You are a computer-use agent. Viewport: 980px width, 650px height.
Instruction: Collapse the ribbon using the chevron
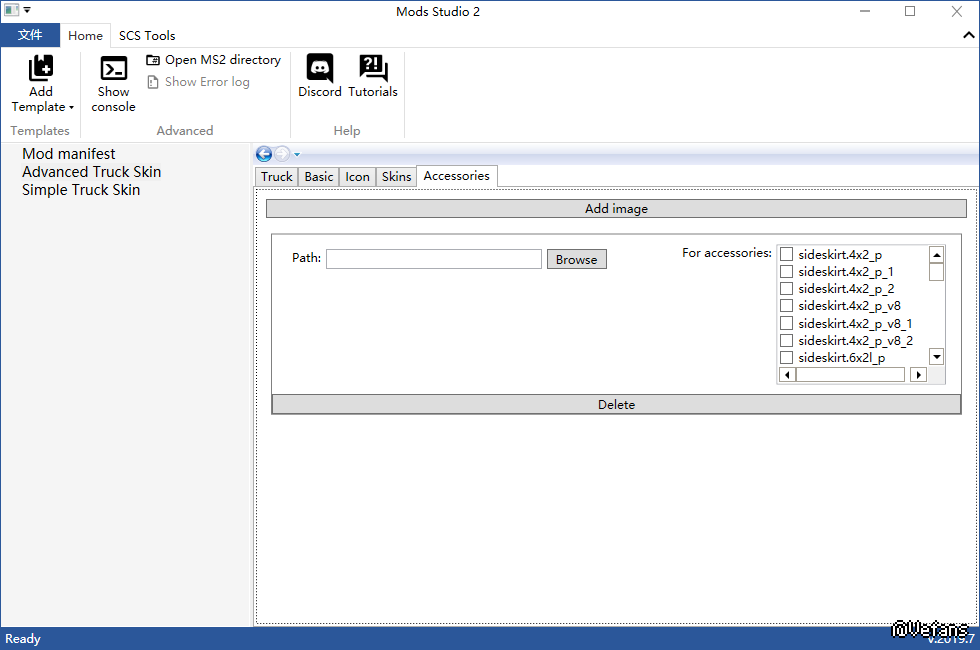pos(968,35)
